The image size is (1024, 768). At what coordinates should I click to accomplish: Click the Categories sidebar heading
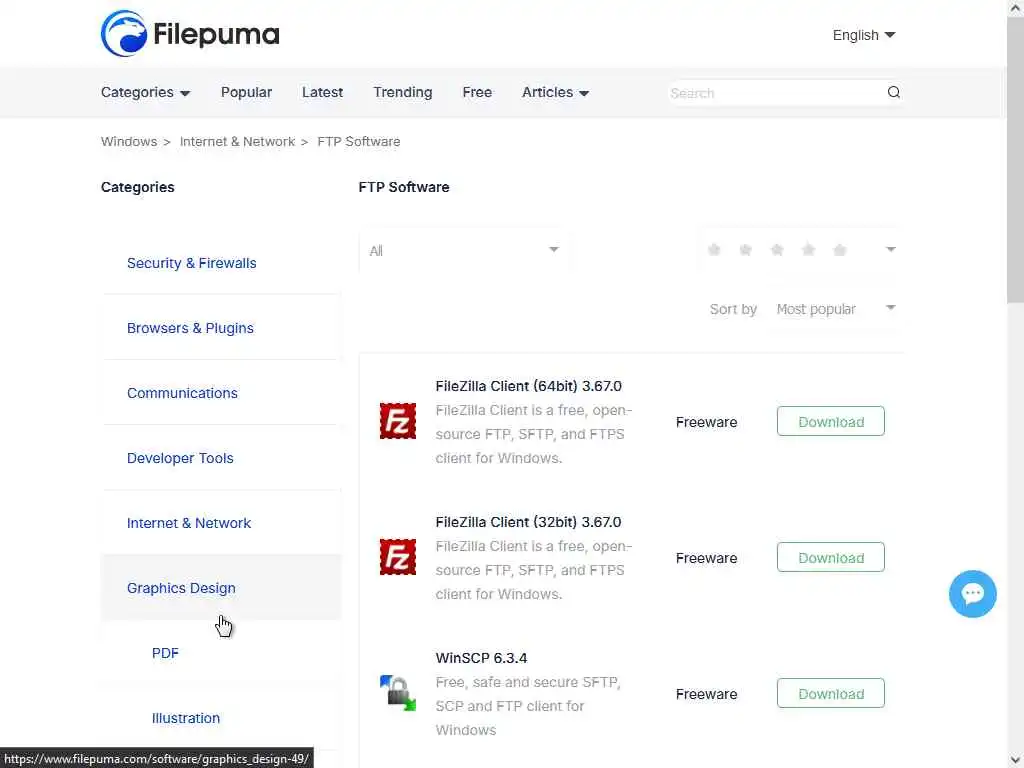137,187
